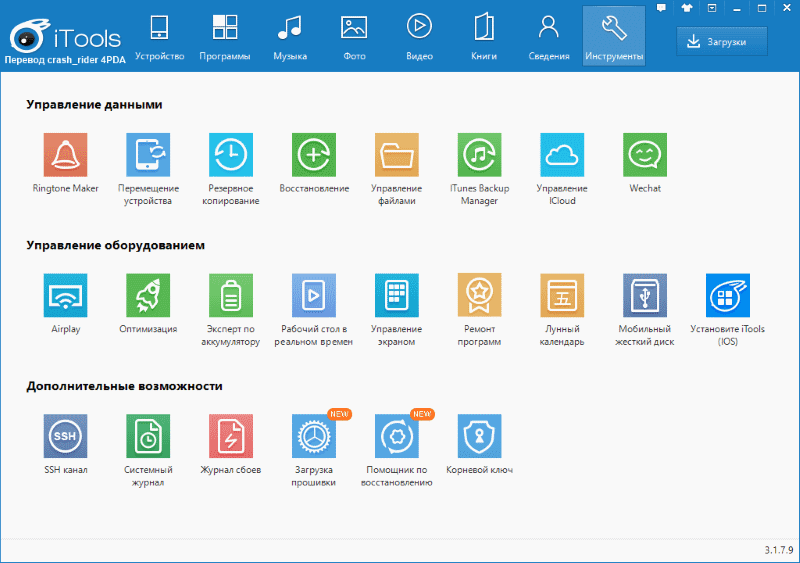The height and width of the screenshot is (563, 800).
Task: Click the Загрузки downloads button
Action: click(x=722, y=40)
